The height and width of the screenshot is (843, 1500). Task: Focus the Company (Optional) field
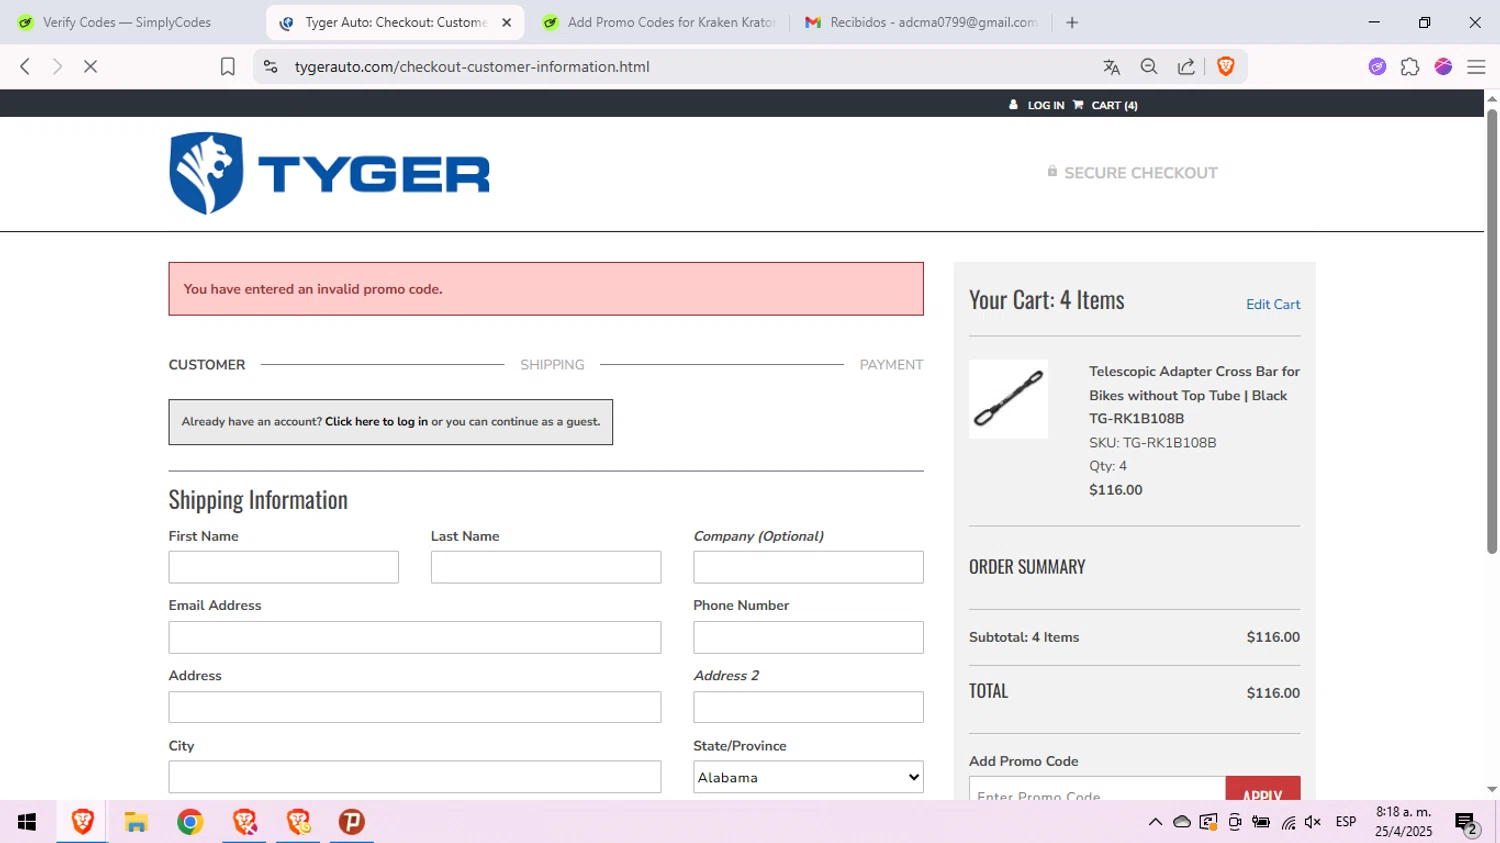(808, 567)
